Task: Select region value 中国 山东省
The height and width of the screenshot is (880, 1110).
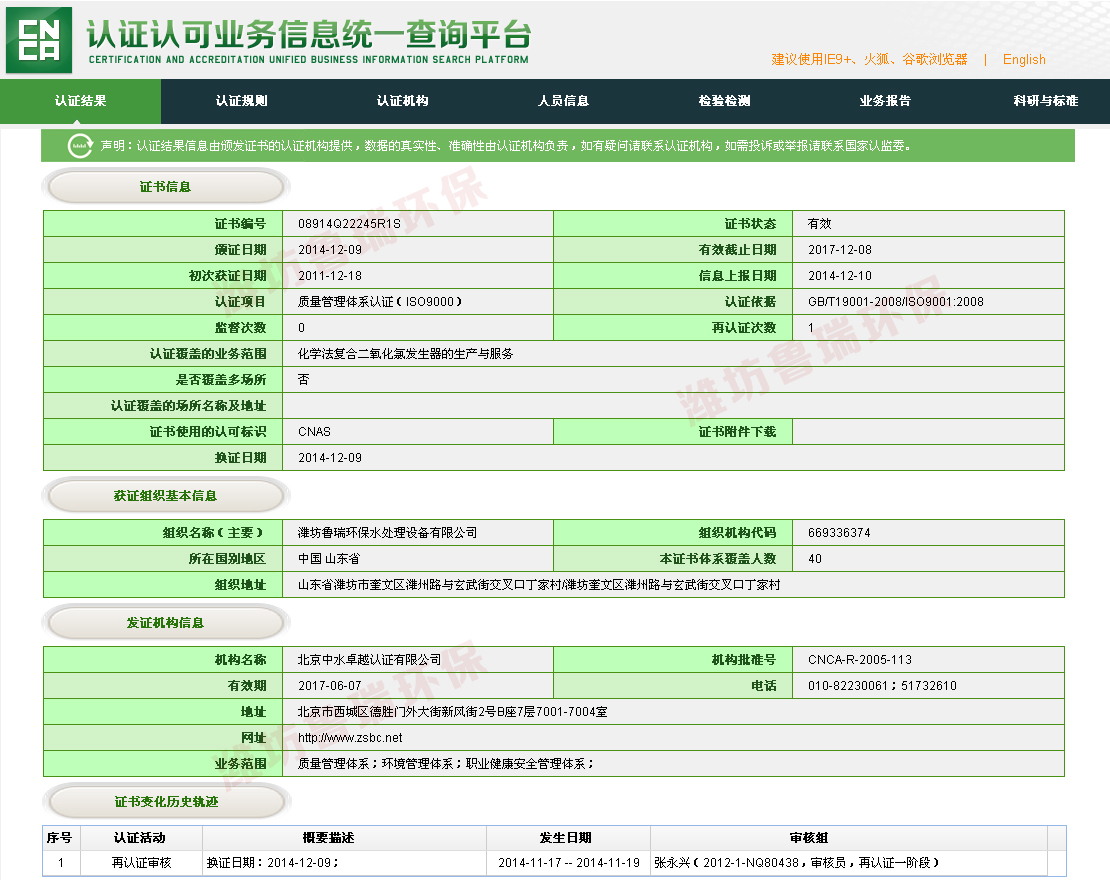Action: [x=328, y=559]
